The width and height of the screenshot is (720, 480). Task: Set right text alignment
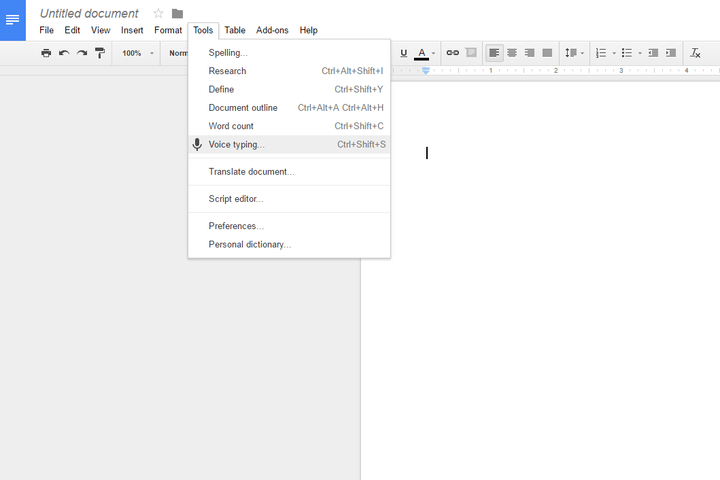coord(529,53)
